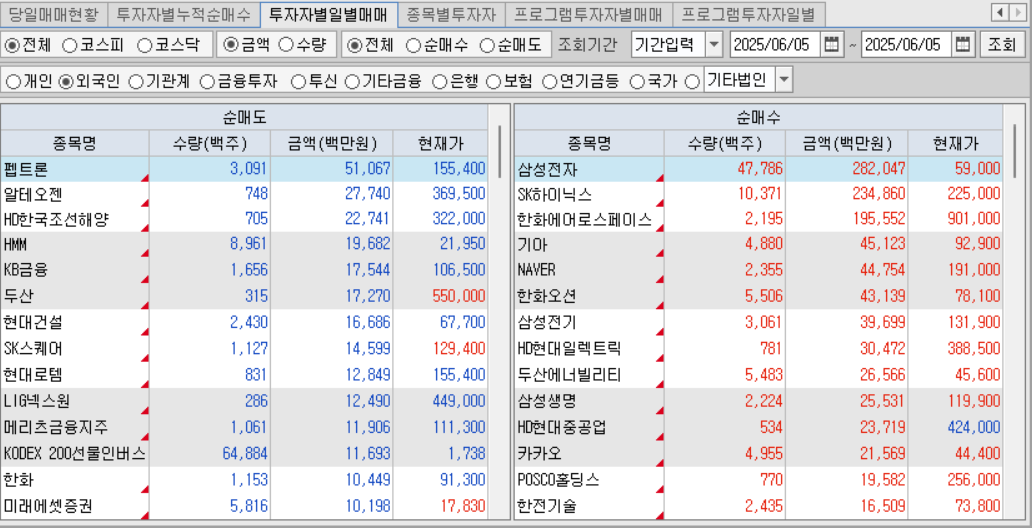Viewport: 1032px width, 528px height.
Task: Choose the 외국인 investor radio button
Action: (x=65, y=82)
